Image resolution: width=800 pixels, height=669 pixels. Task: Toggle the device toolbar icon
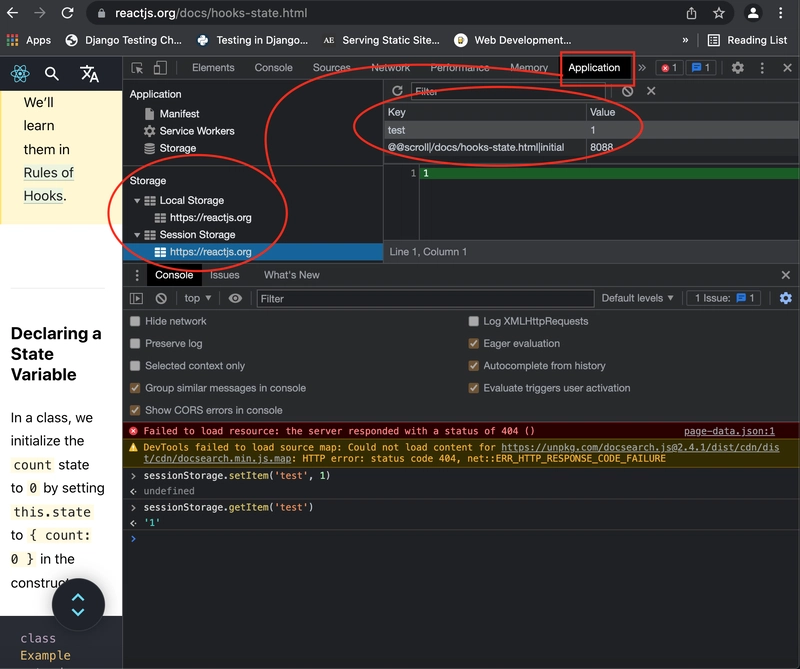[x=160, y=68]
